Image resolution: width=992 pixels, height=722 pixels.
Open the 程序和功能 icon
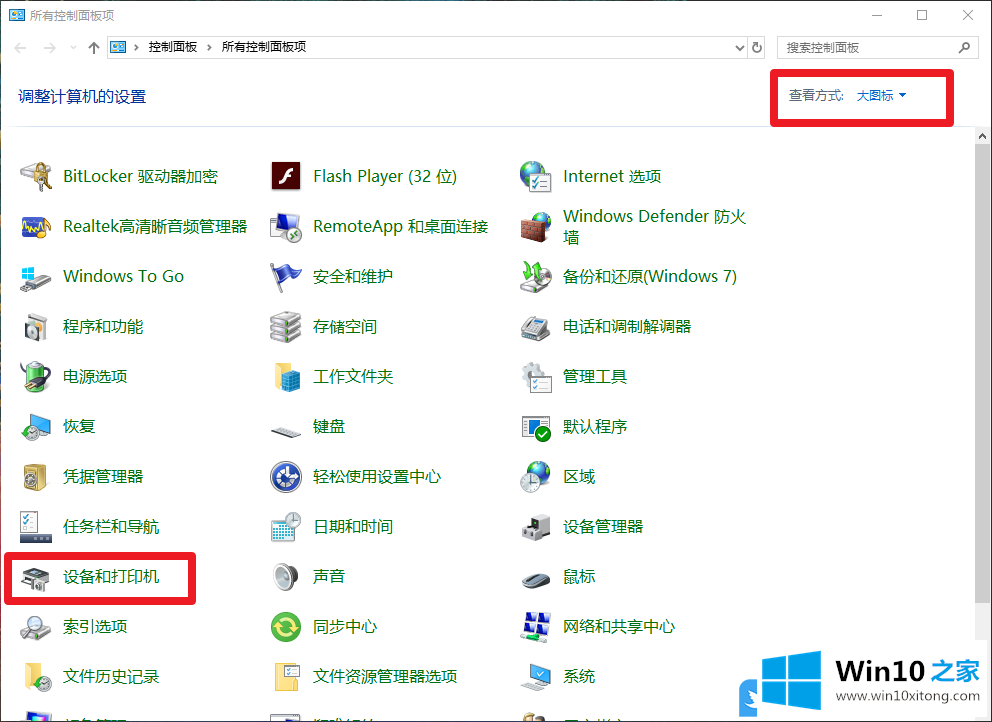(x=35, y=327)
